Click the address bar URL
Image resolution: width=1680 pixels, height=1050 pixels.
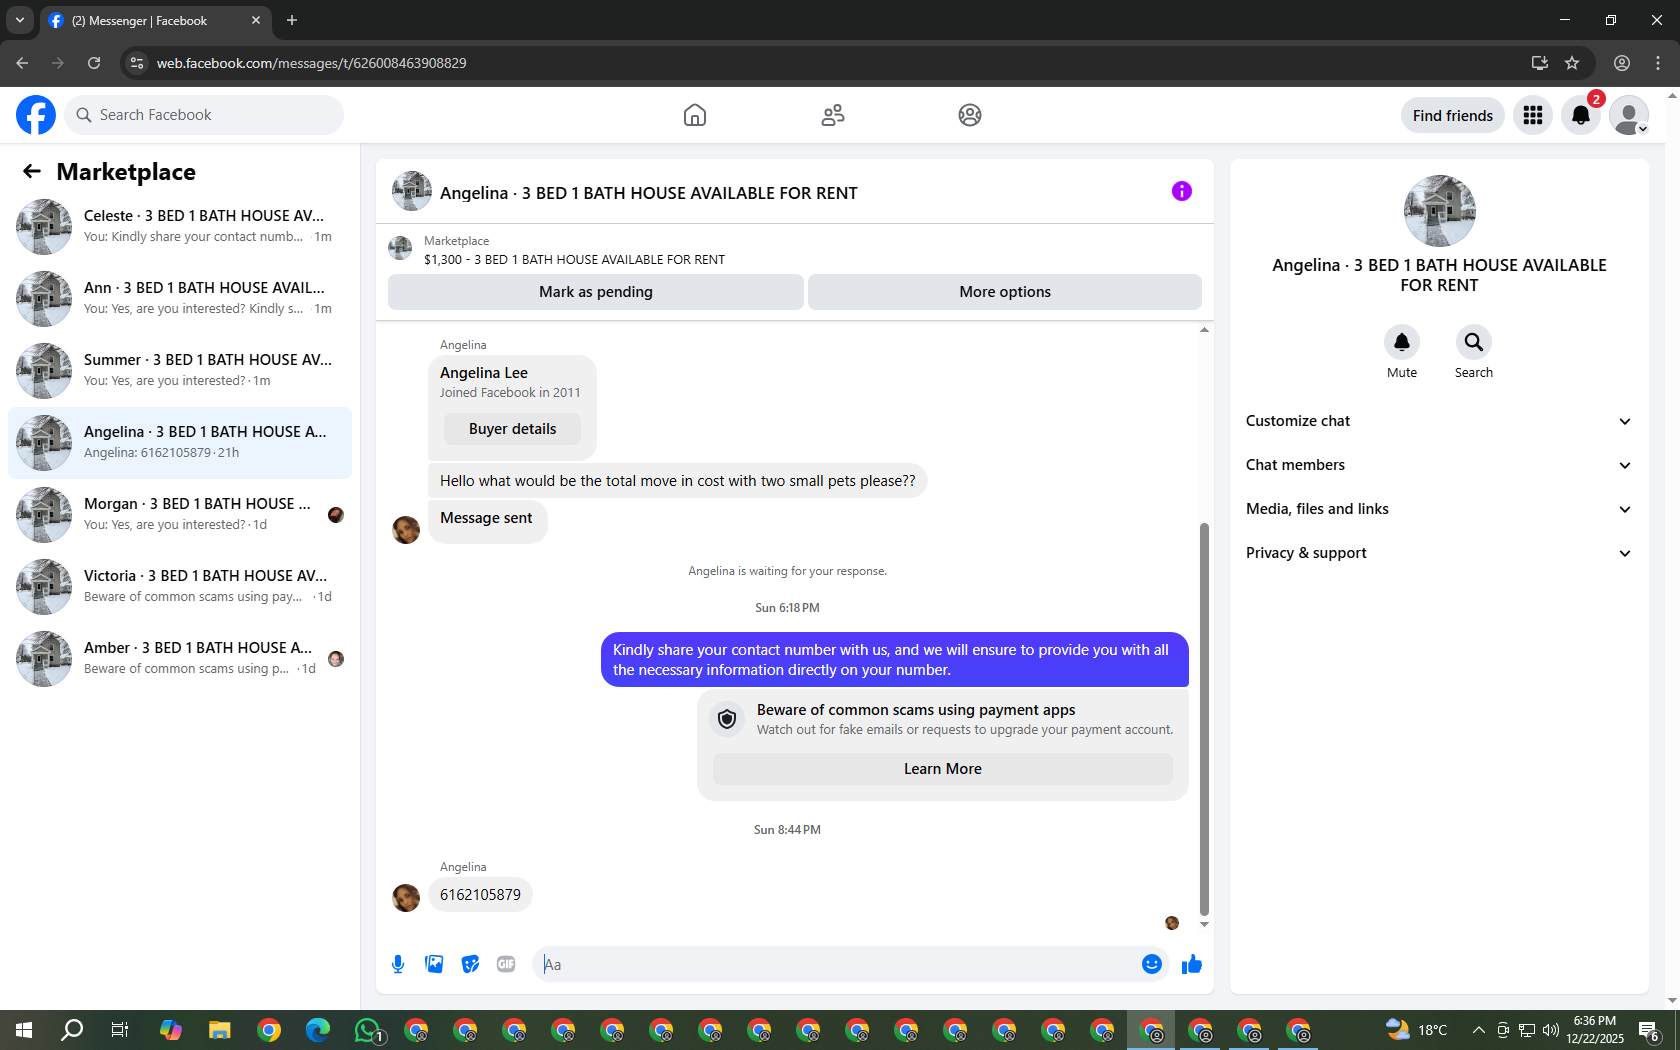tap(311, 63)
